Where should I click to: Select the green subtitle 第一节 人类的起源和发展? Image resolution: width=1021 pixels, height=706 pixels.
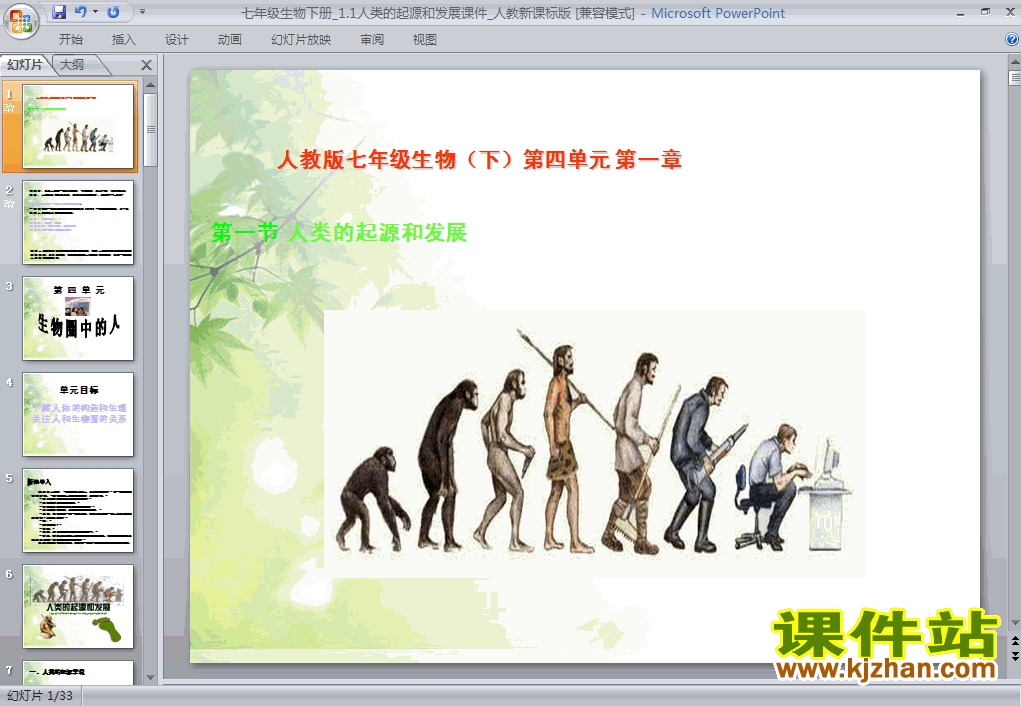(339, 233)
